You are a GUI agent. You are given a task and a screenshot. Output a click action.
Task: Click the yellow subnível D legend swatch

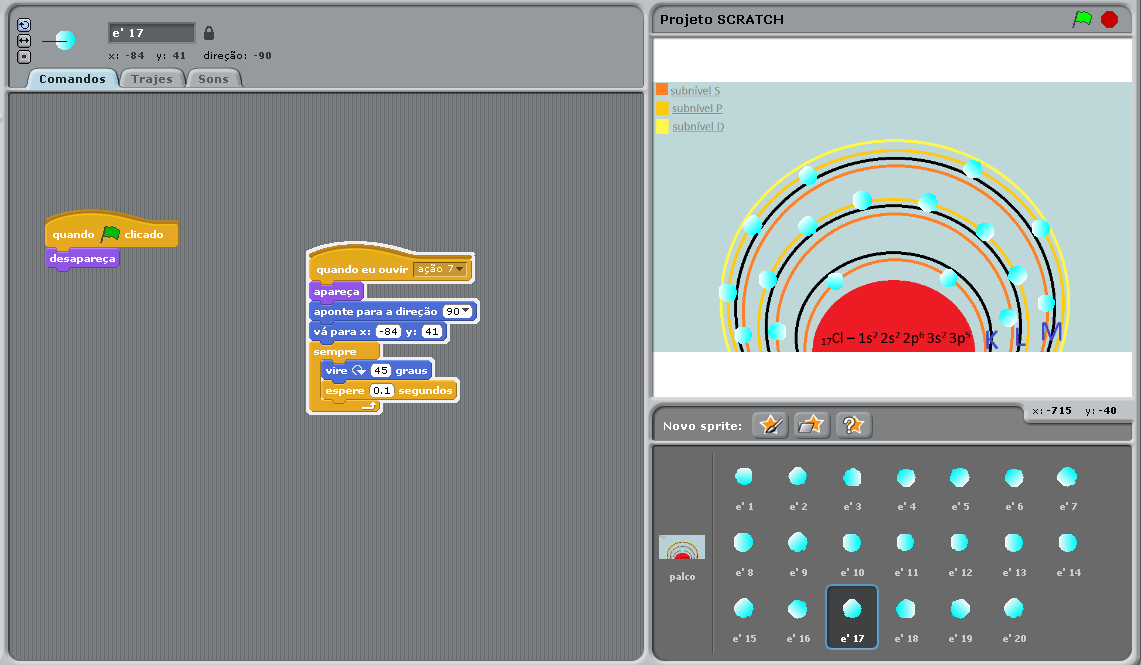(662, 126)
